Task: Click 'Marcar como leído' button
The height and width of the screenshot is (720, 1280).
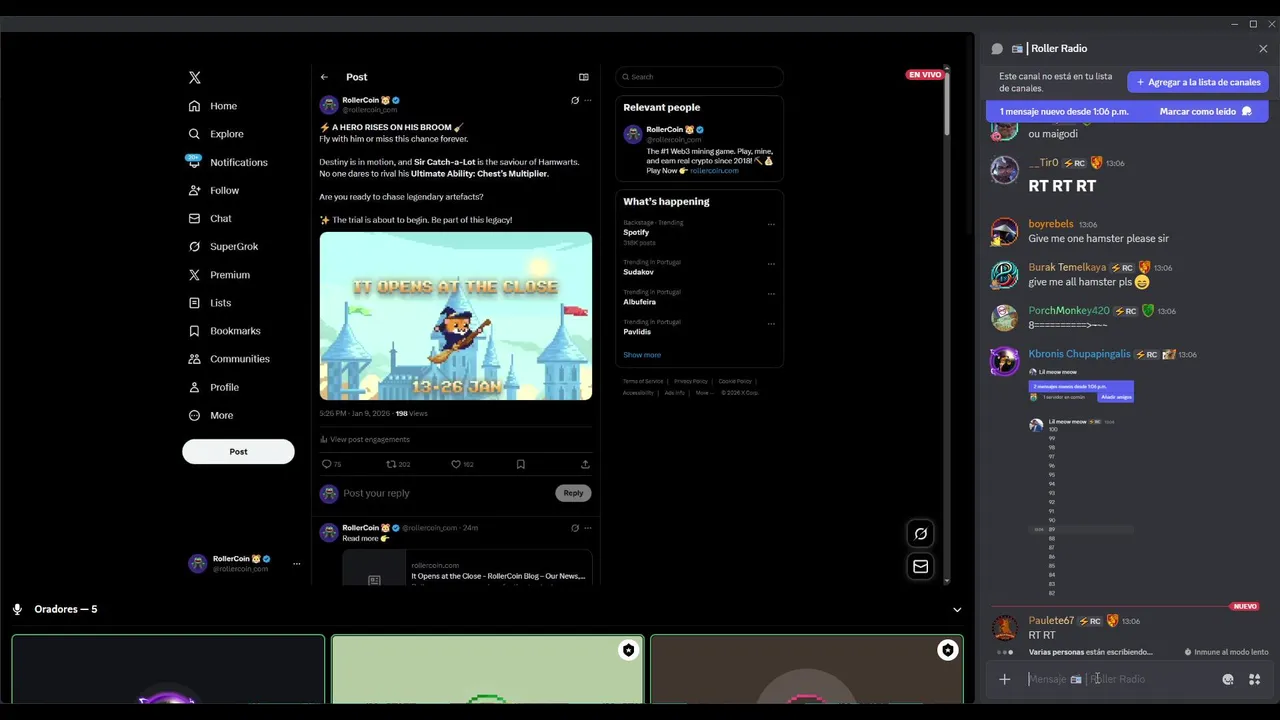Action: point(1205,112)
